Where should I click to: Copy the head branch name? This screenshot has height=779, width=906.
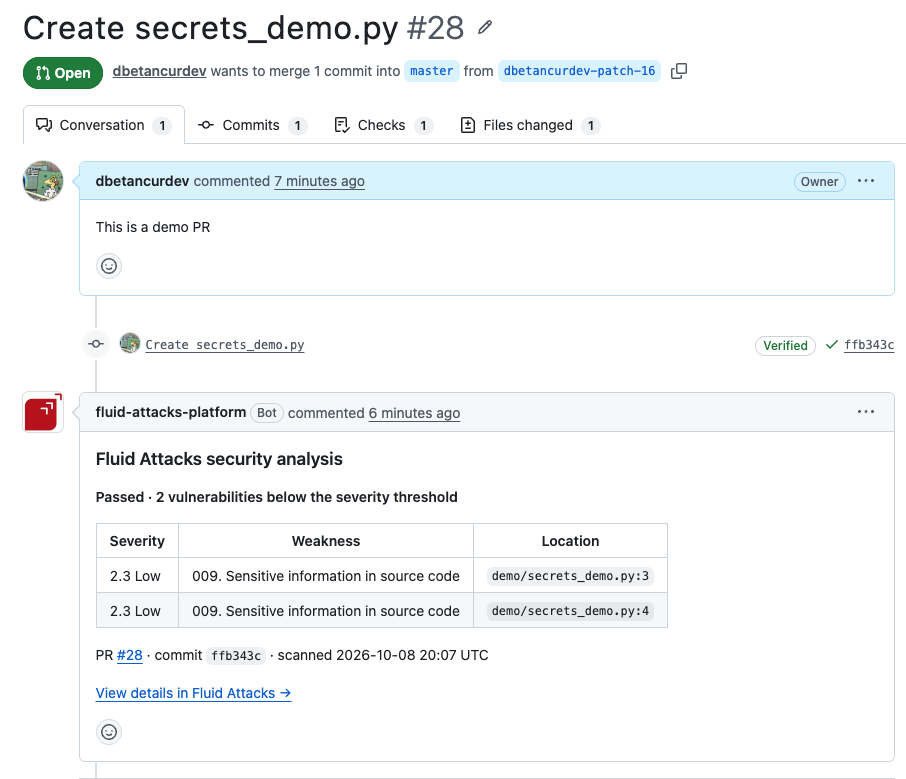pos(679,71)
